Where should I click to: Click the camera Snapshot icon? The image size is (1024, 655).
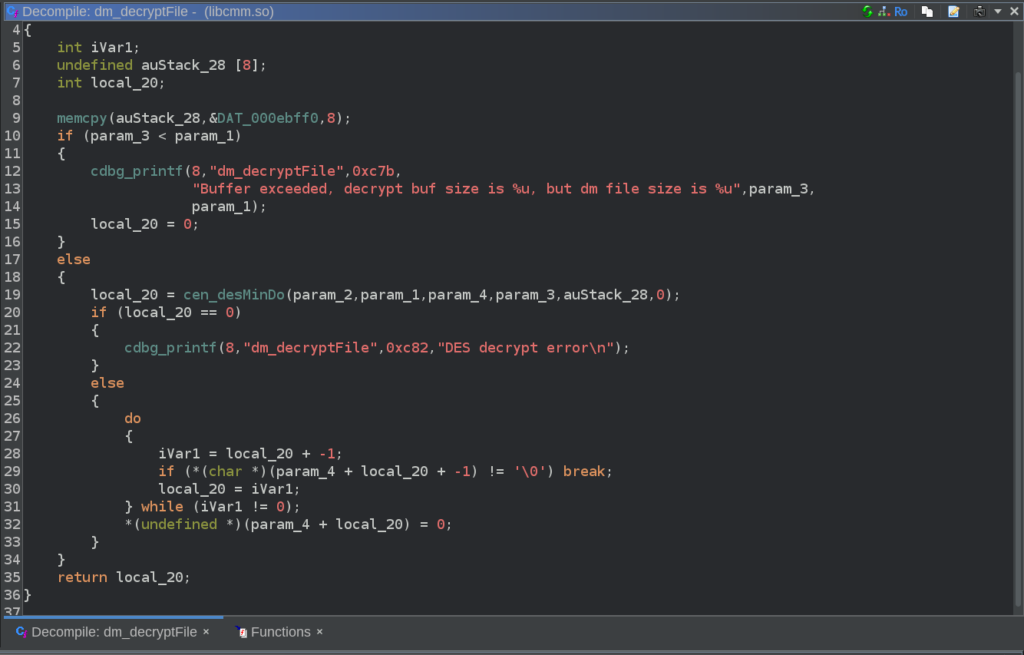(979, 11)
